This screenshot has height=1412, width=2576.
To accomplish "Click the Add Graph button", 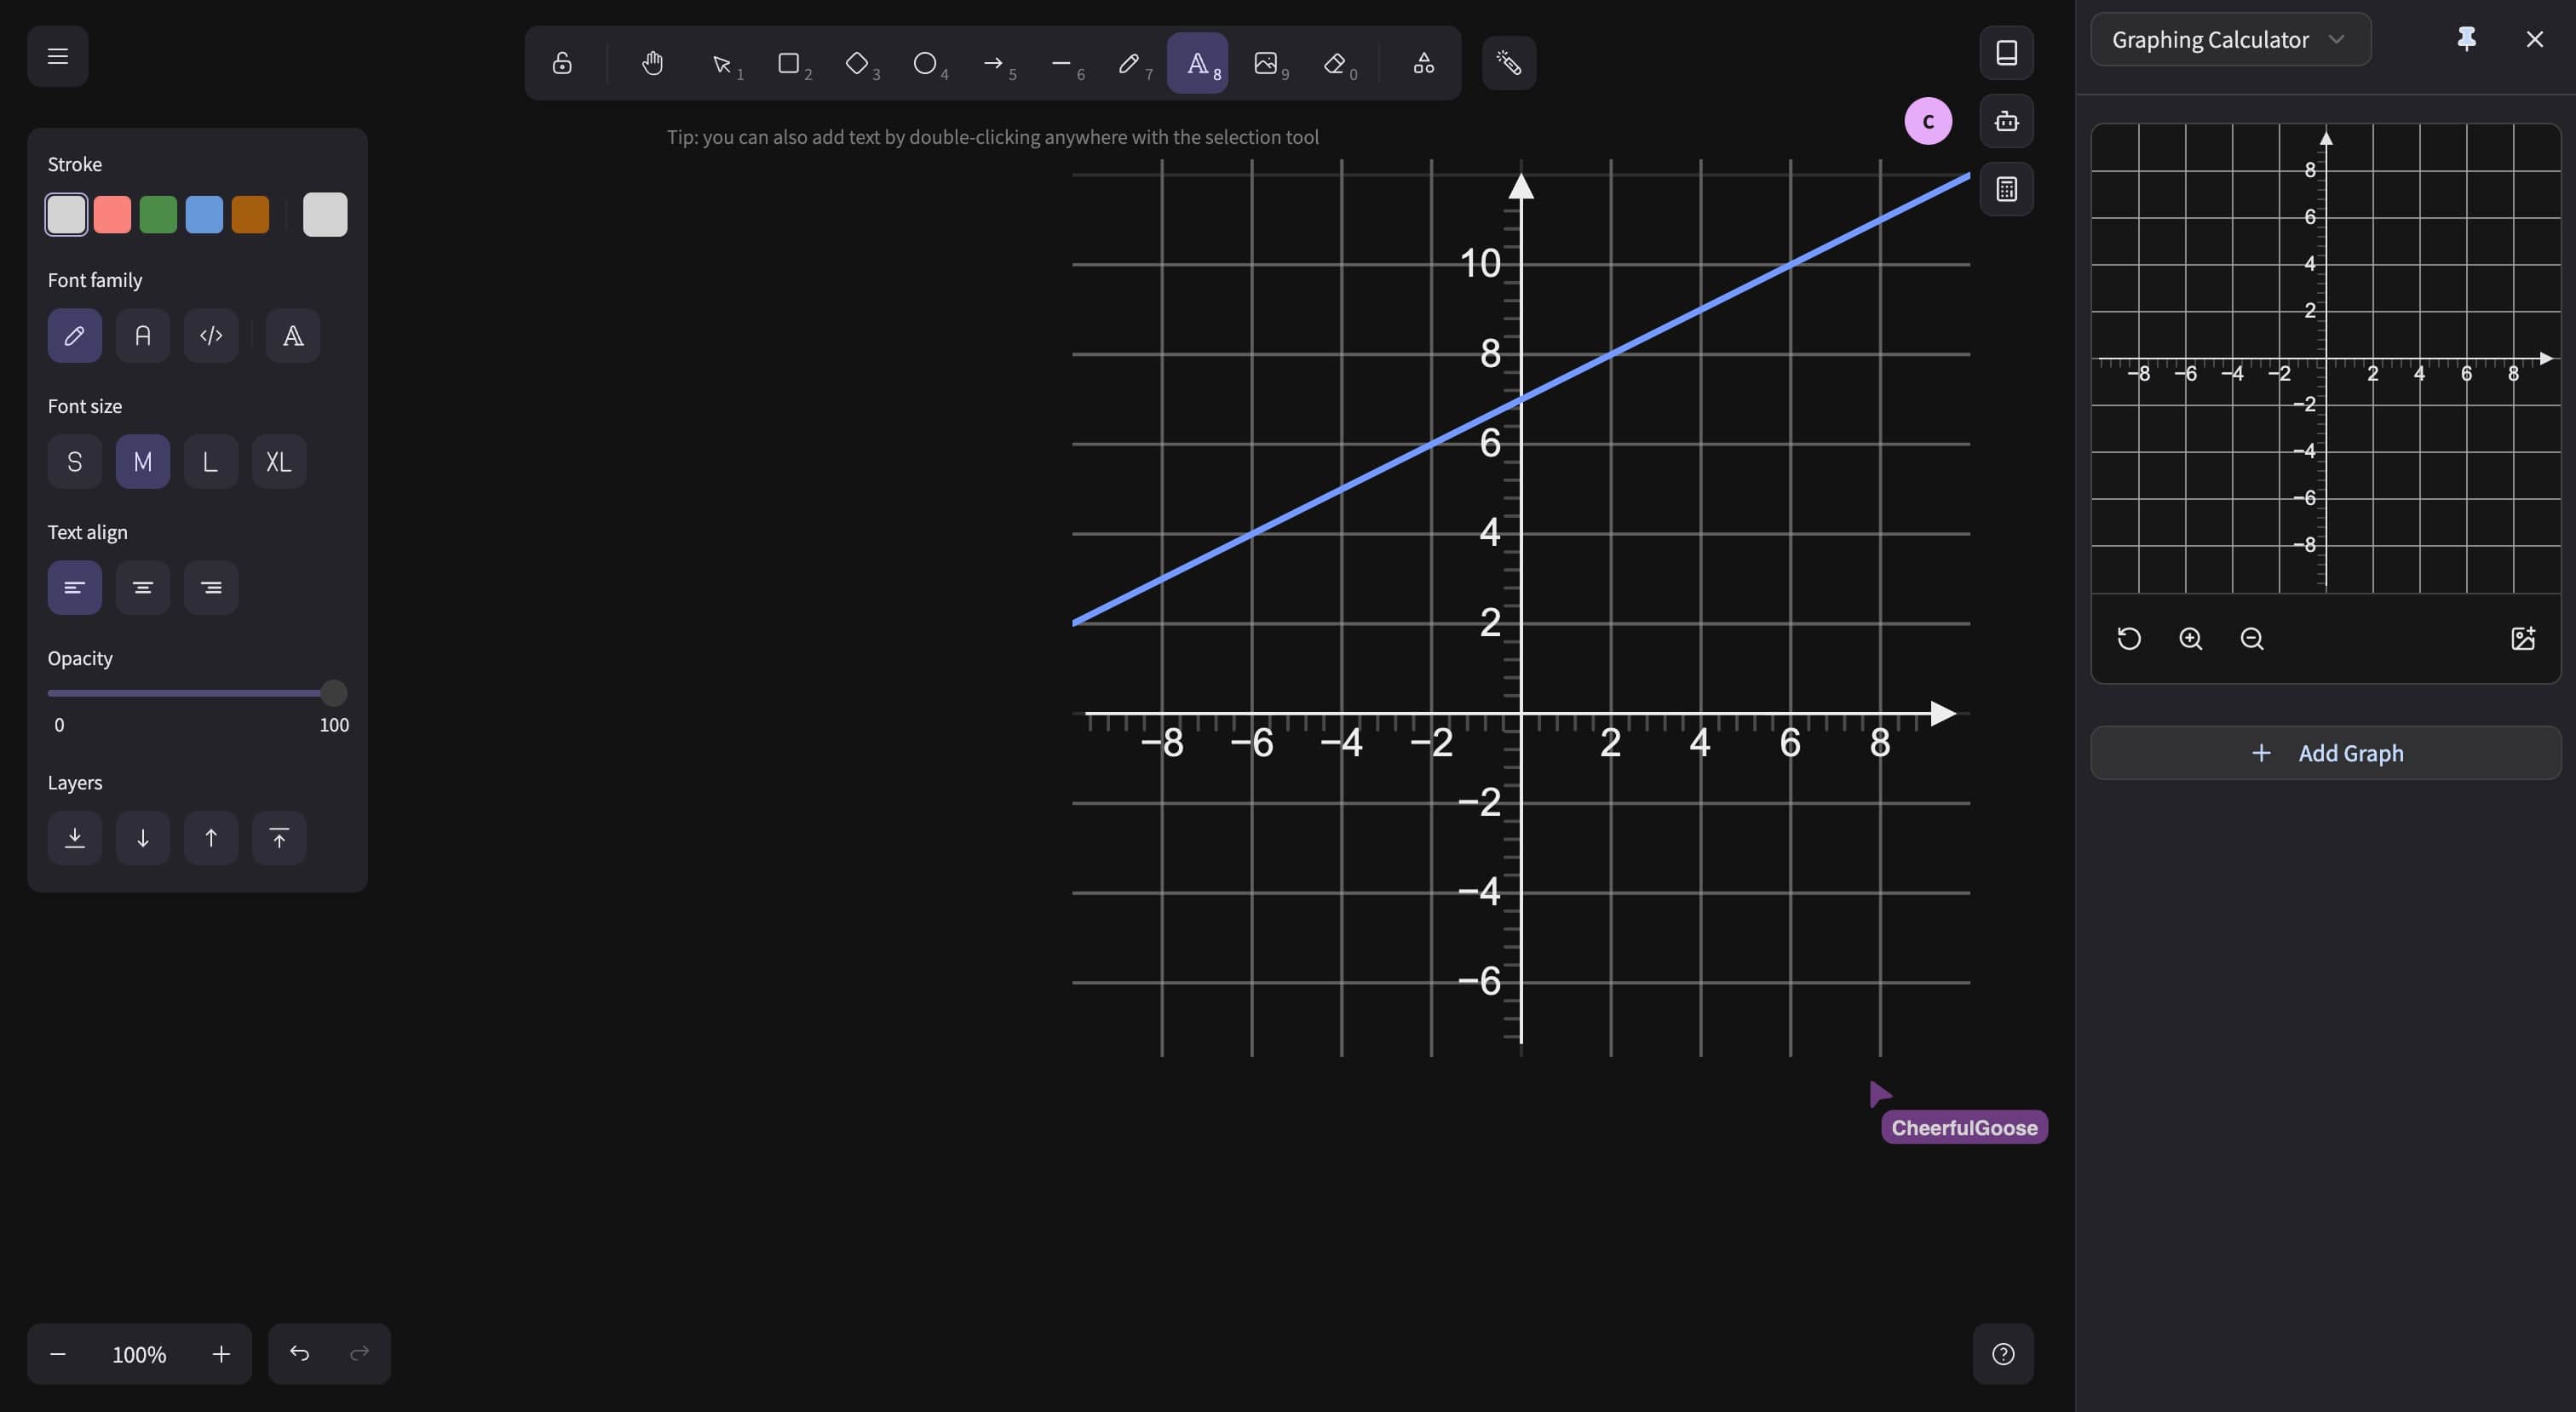I will pos(2325,753).
